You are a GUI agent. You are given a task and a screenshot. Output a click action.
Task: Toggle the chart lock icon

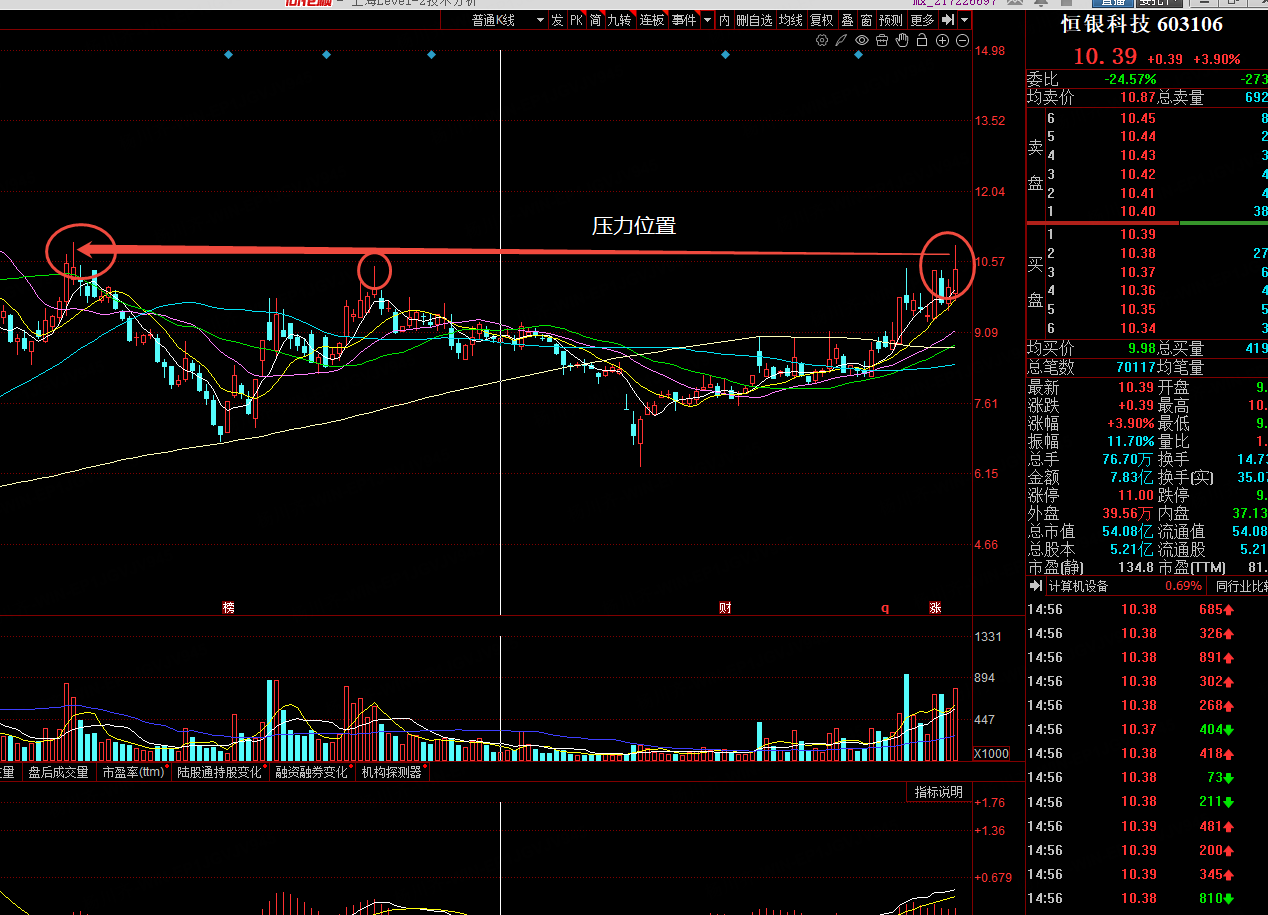pyautogui.click(x=922, y=40)
